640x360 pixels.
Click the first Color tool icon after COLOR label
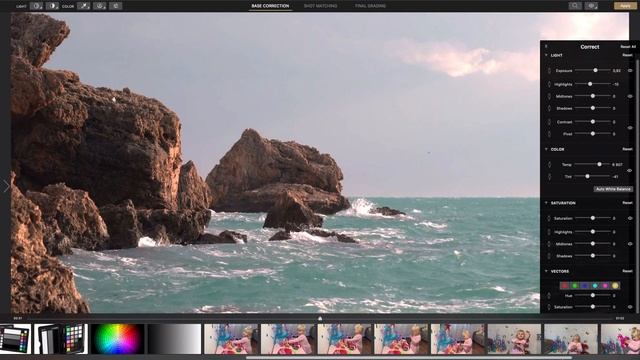point(84,6)
